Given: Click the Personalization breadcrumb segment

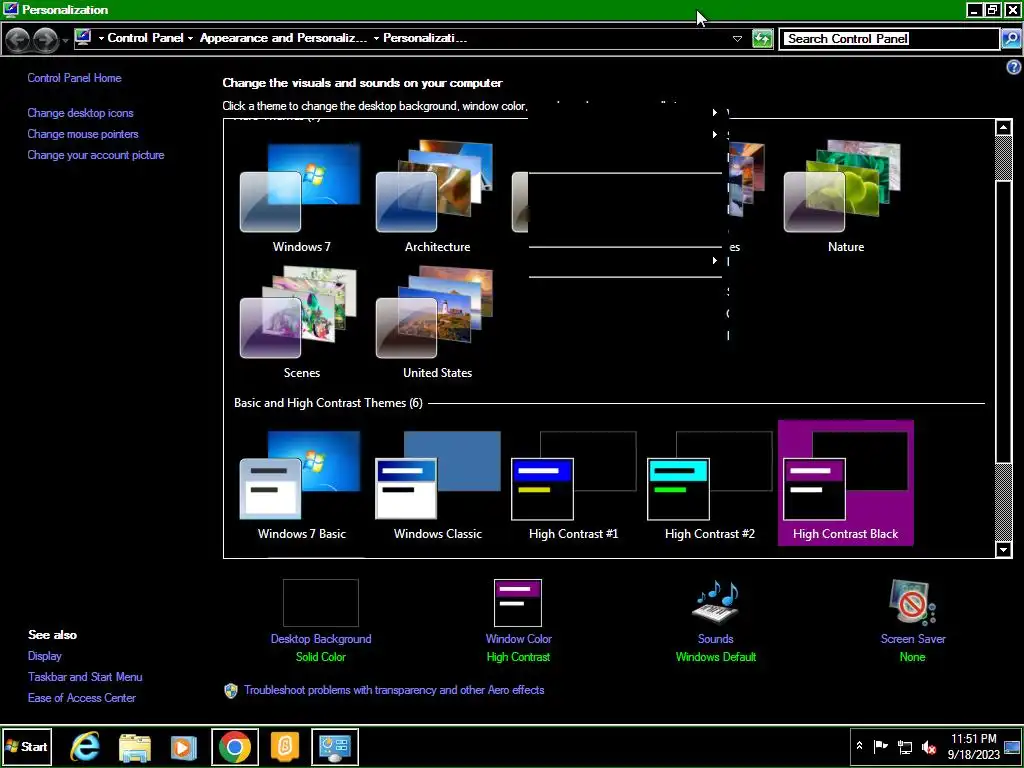Looking at the screenshot, I should (x=424, y=38).
